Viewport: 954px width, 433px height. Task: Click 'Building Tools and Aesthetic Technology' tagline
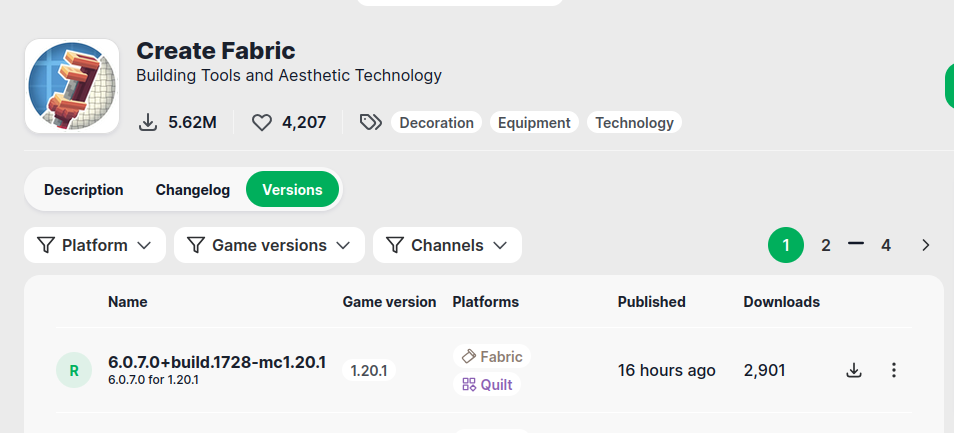click(x=289, y=76)
